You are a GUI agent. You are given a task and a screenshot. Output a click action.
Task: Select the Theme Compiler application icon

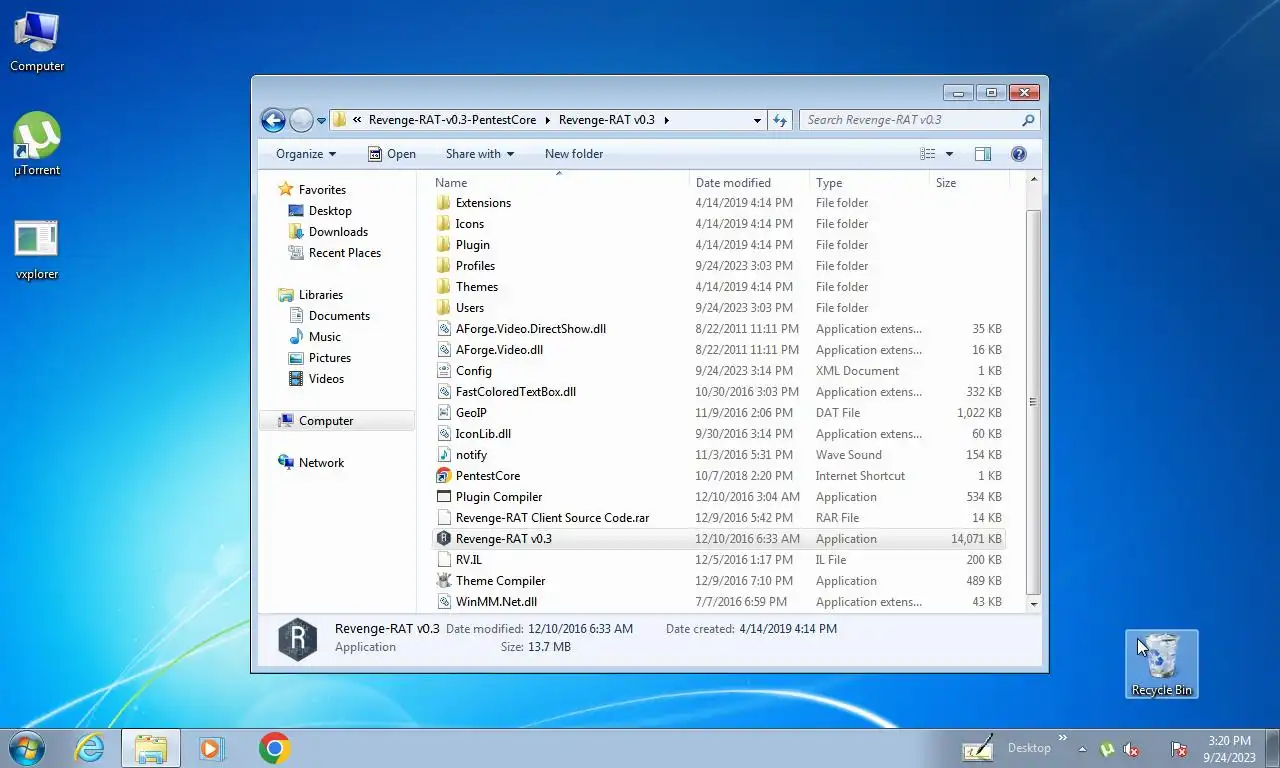coord(445,581)
